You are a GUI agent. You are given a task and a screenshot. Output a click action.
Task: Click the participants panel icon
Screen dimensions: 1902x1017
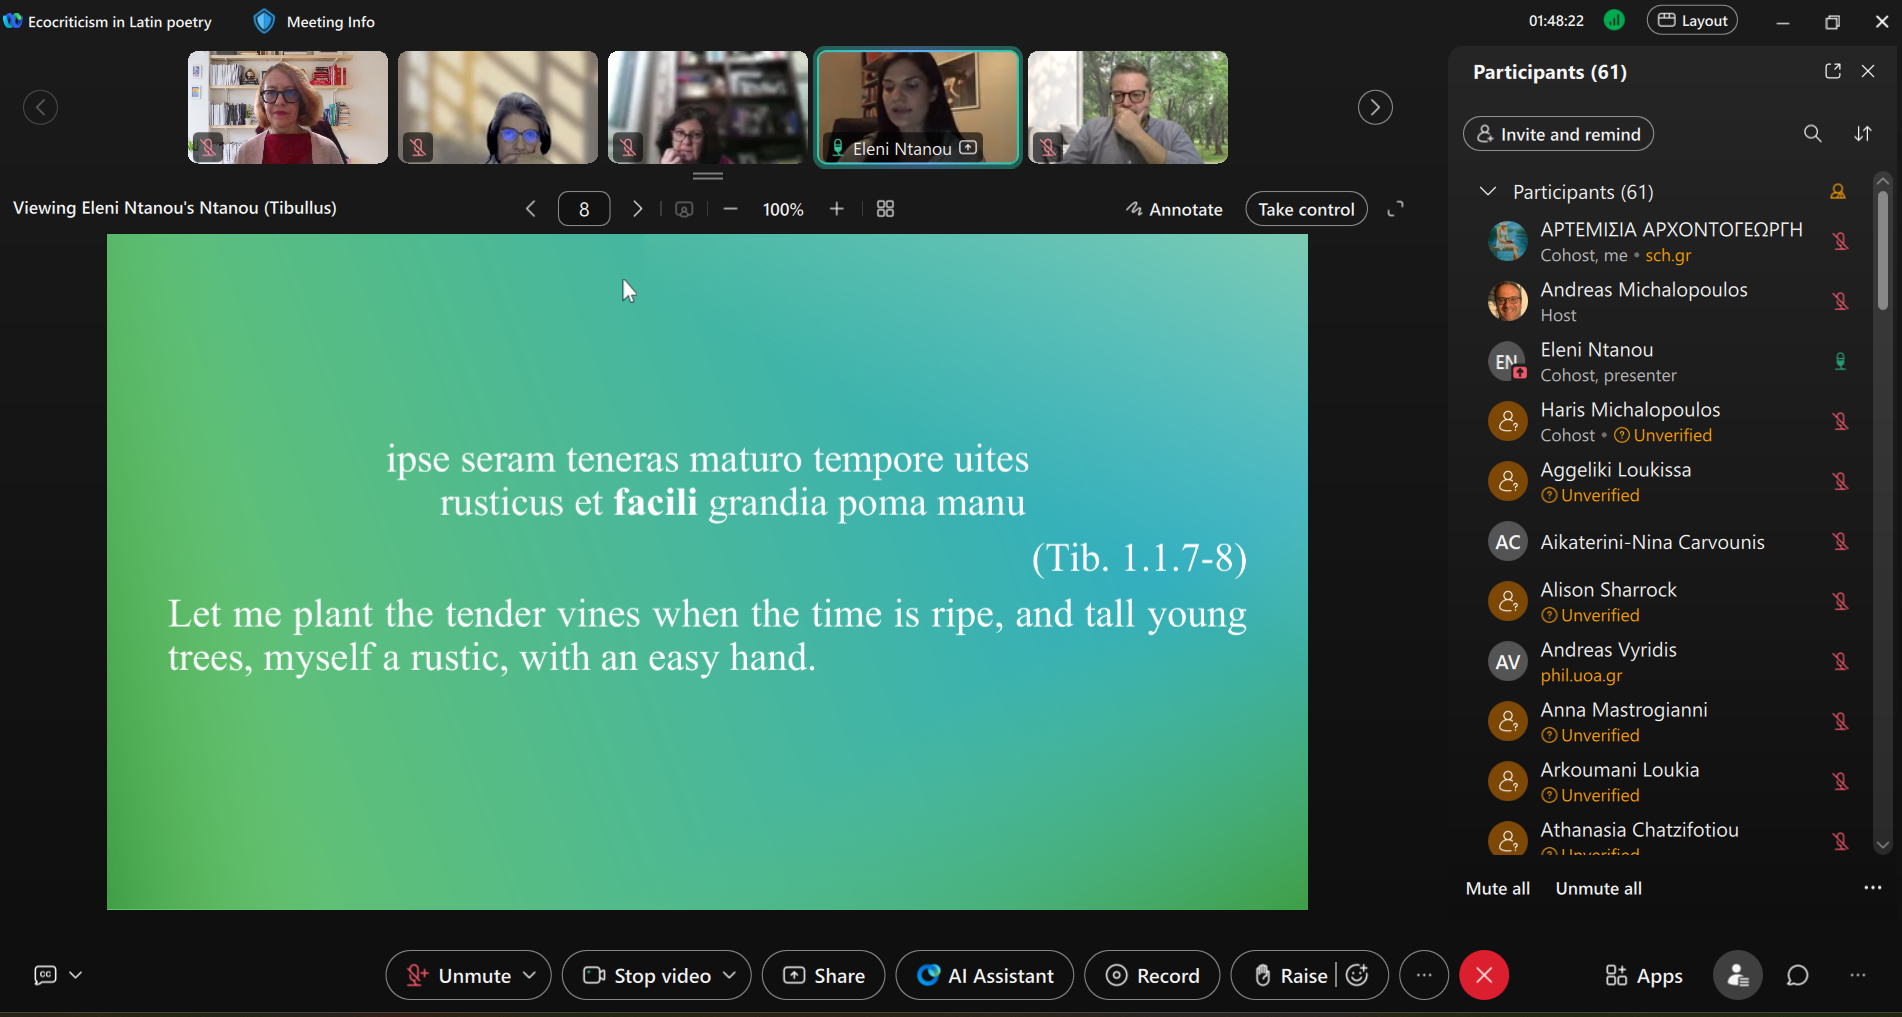1738,975
